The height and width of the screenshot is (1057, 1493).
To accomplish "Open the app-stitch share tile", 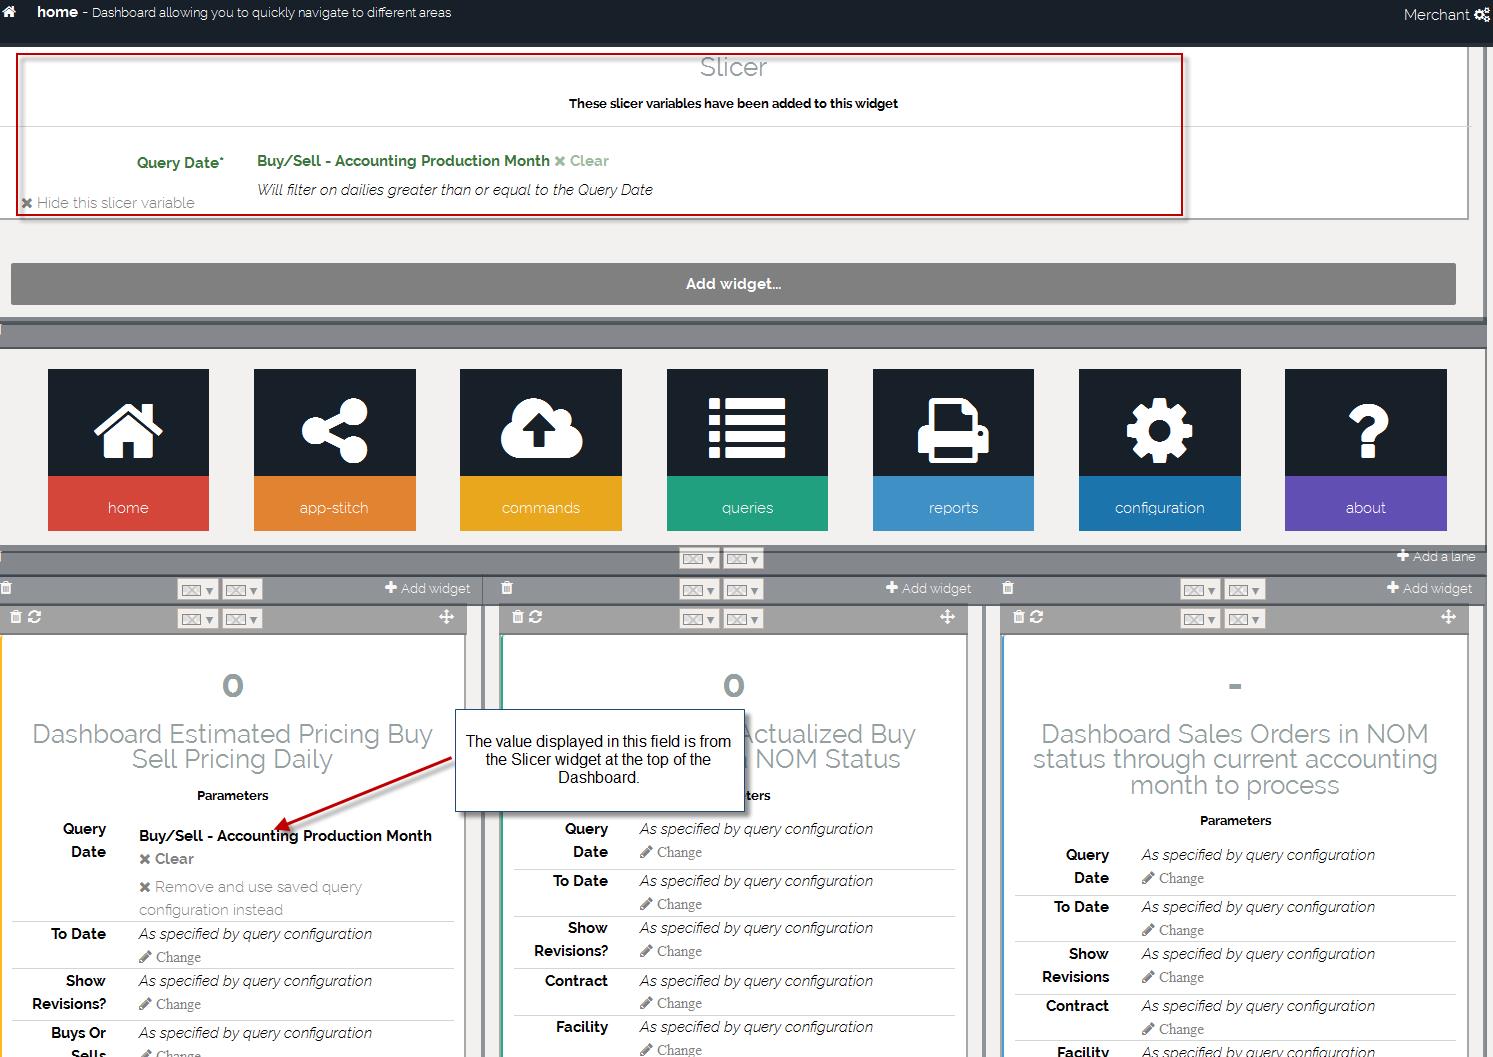I will tap(334, 449).
